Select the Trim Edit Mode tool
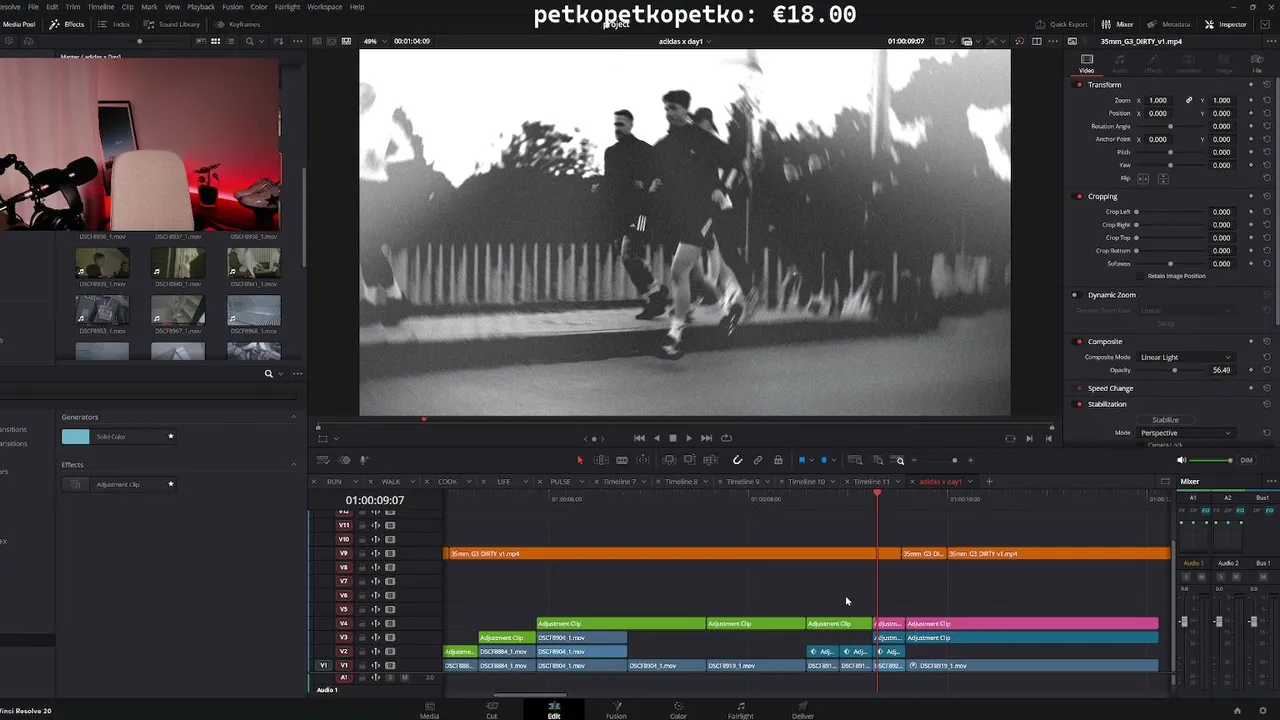 coord(601,460)
